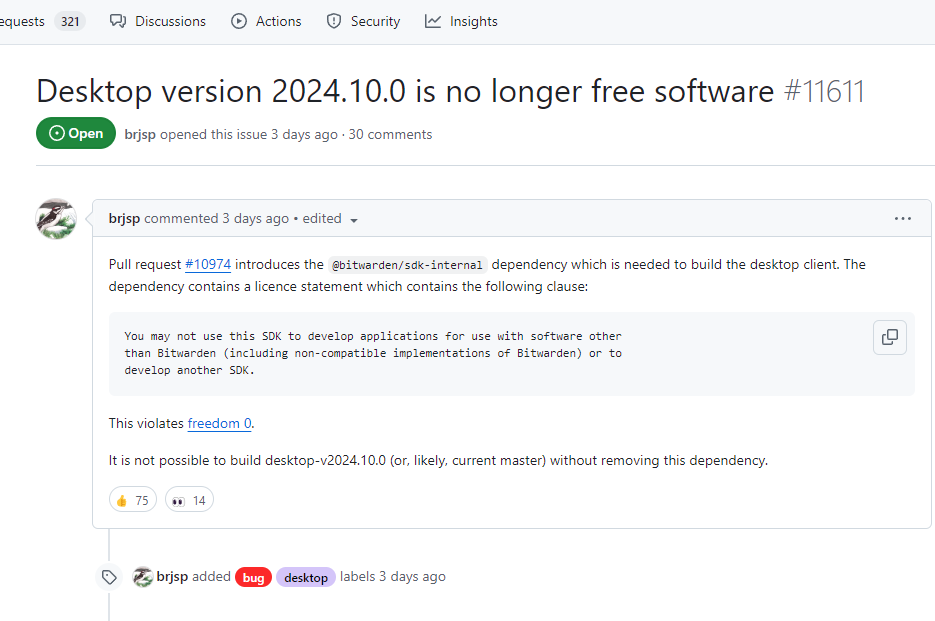Click brjsp name in label added event

pyautogui.click(x=172, y=577)
